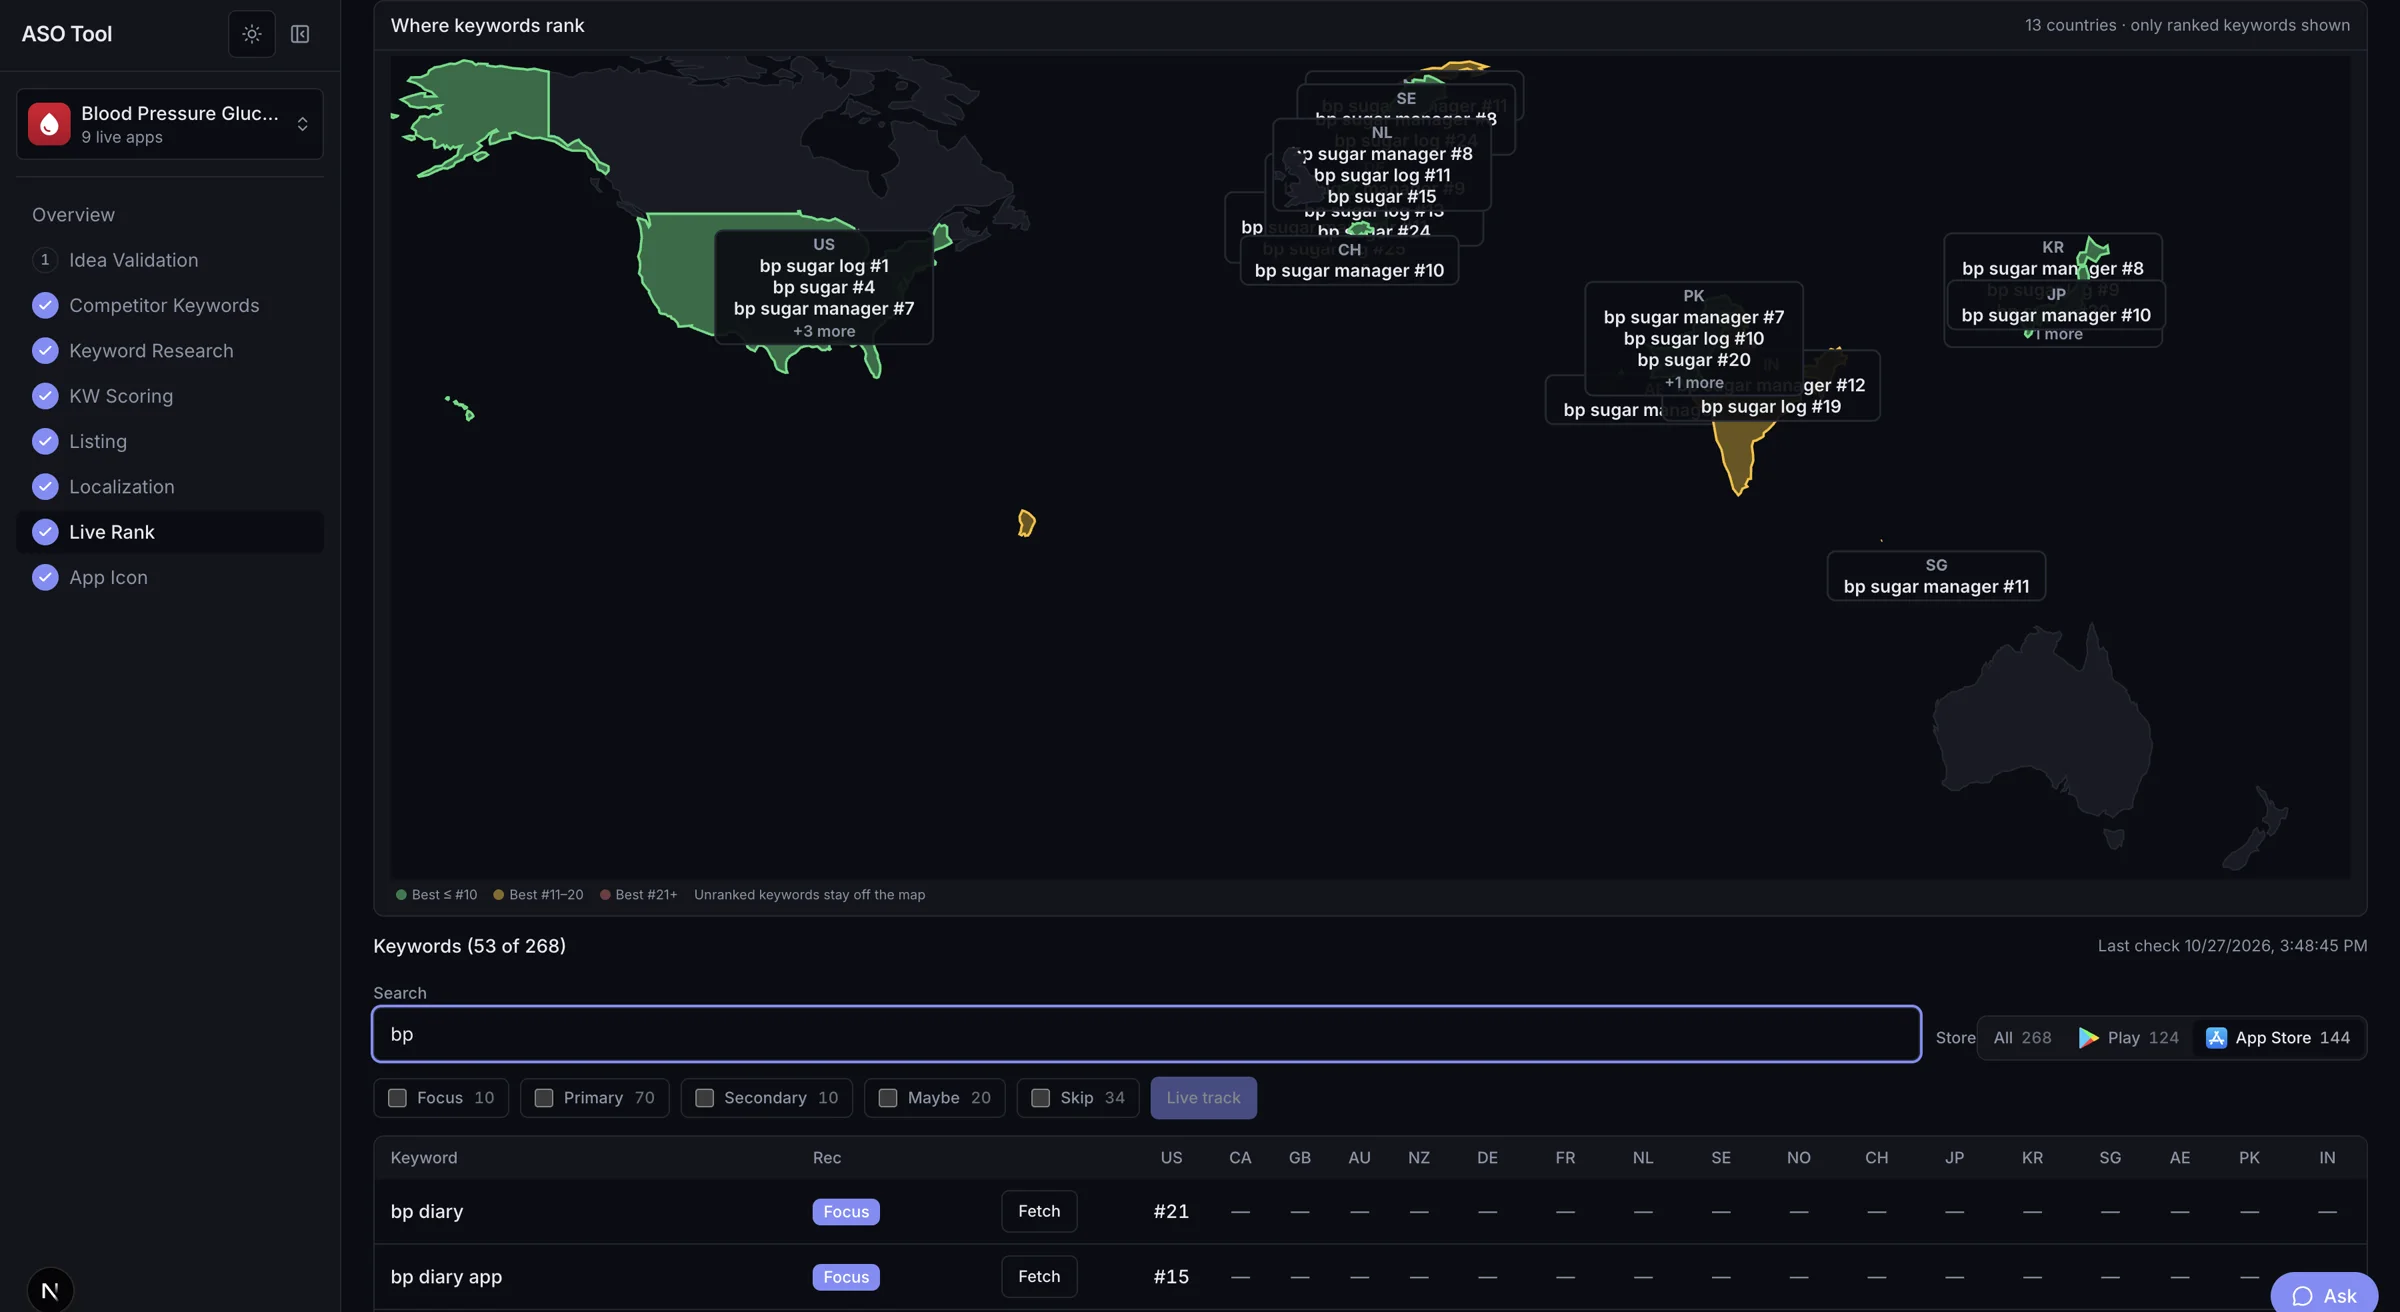The width and height of the screenshot is (2400, 1312).
Task: Open the Live Rank section
Action: point(170,532)
